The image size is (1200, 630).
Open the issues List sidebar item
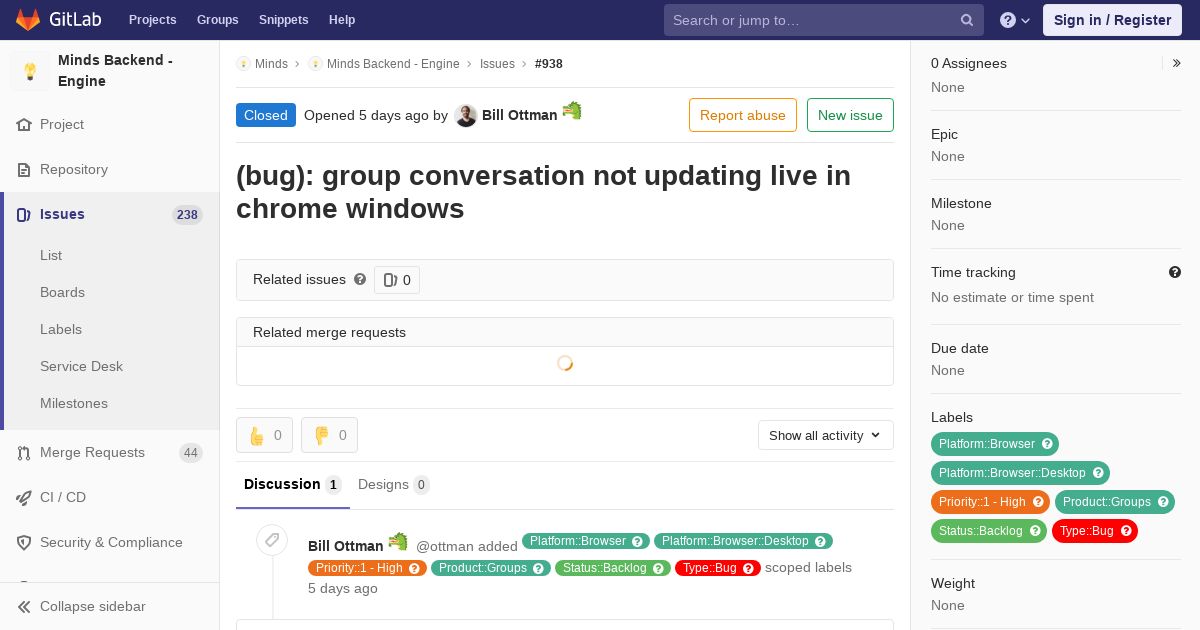[x=51, y=255]
